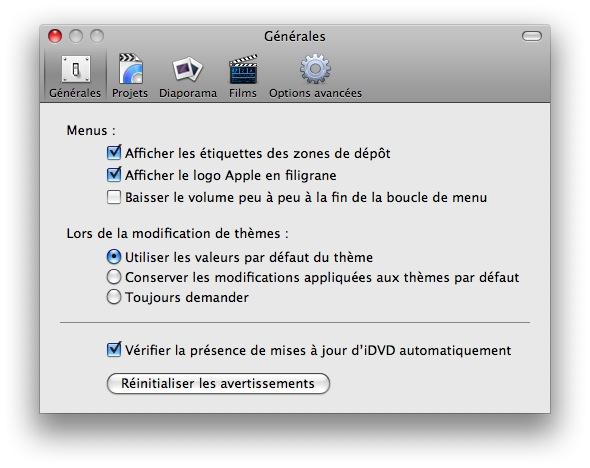The image size is (590, 468).
Task: Open the Générales light-switch icon pane
Action: (x=76, y=69)
